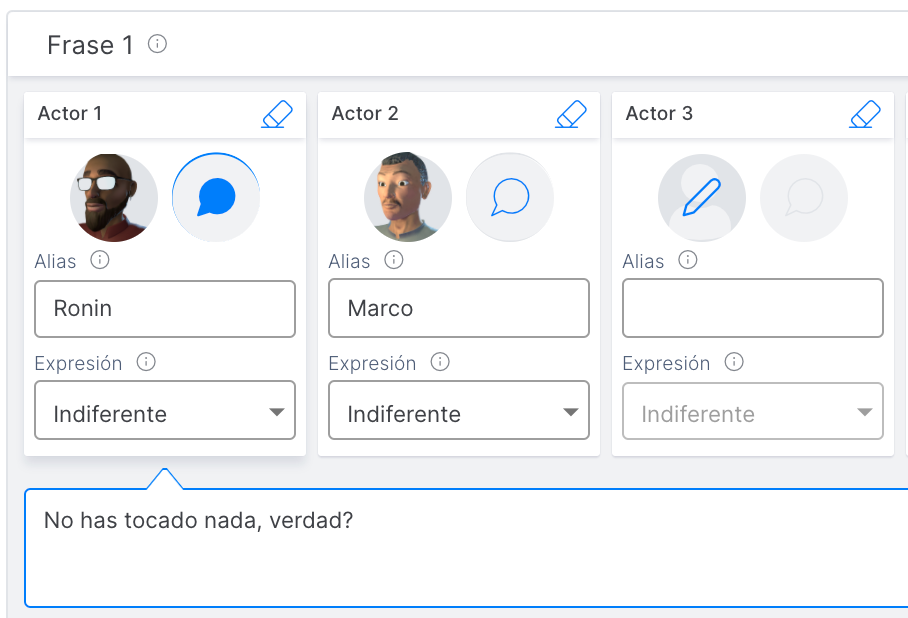Viewport: 908px width, 618px height.
Task: Focus the Marco alias input field
Action: 459,308
